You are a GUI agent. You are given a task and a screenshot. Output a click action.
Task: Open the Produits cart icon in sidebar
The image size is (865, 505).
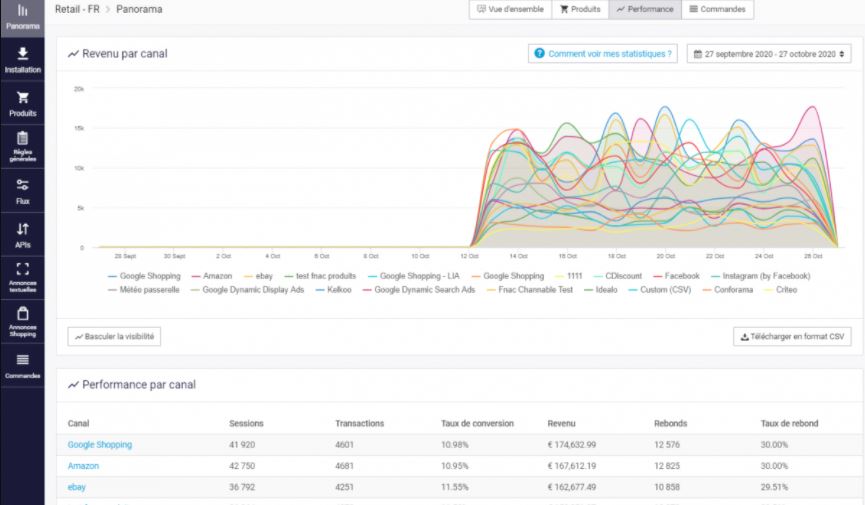click(23, 98)
